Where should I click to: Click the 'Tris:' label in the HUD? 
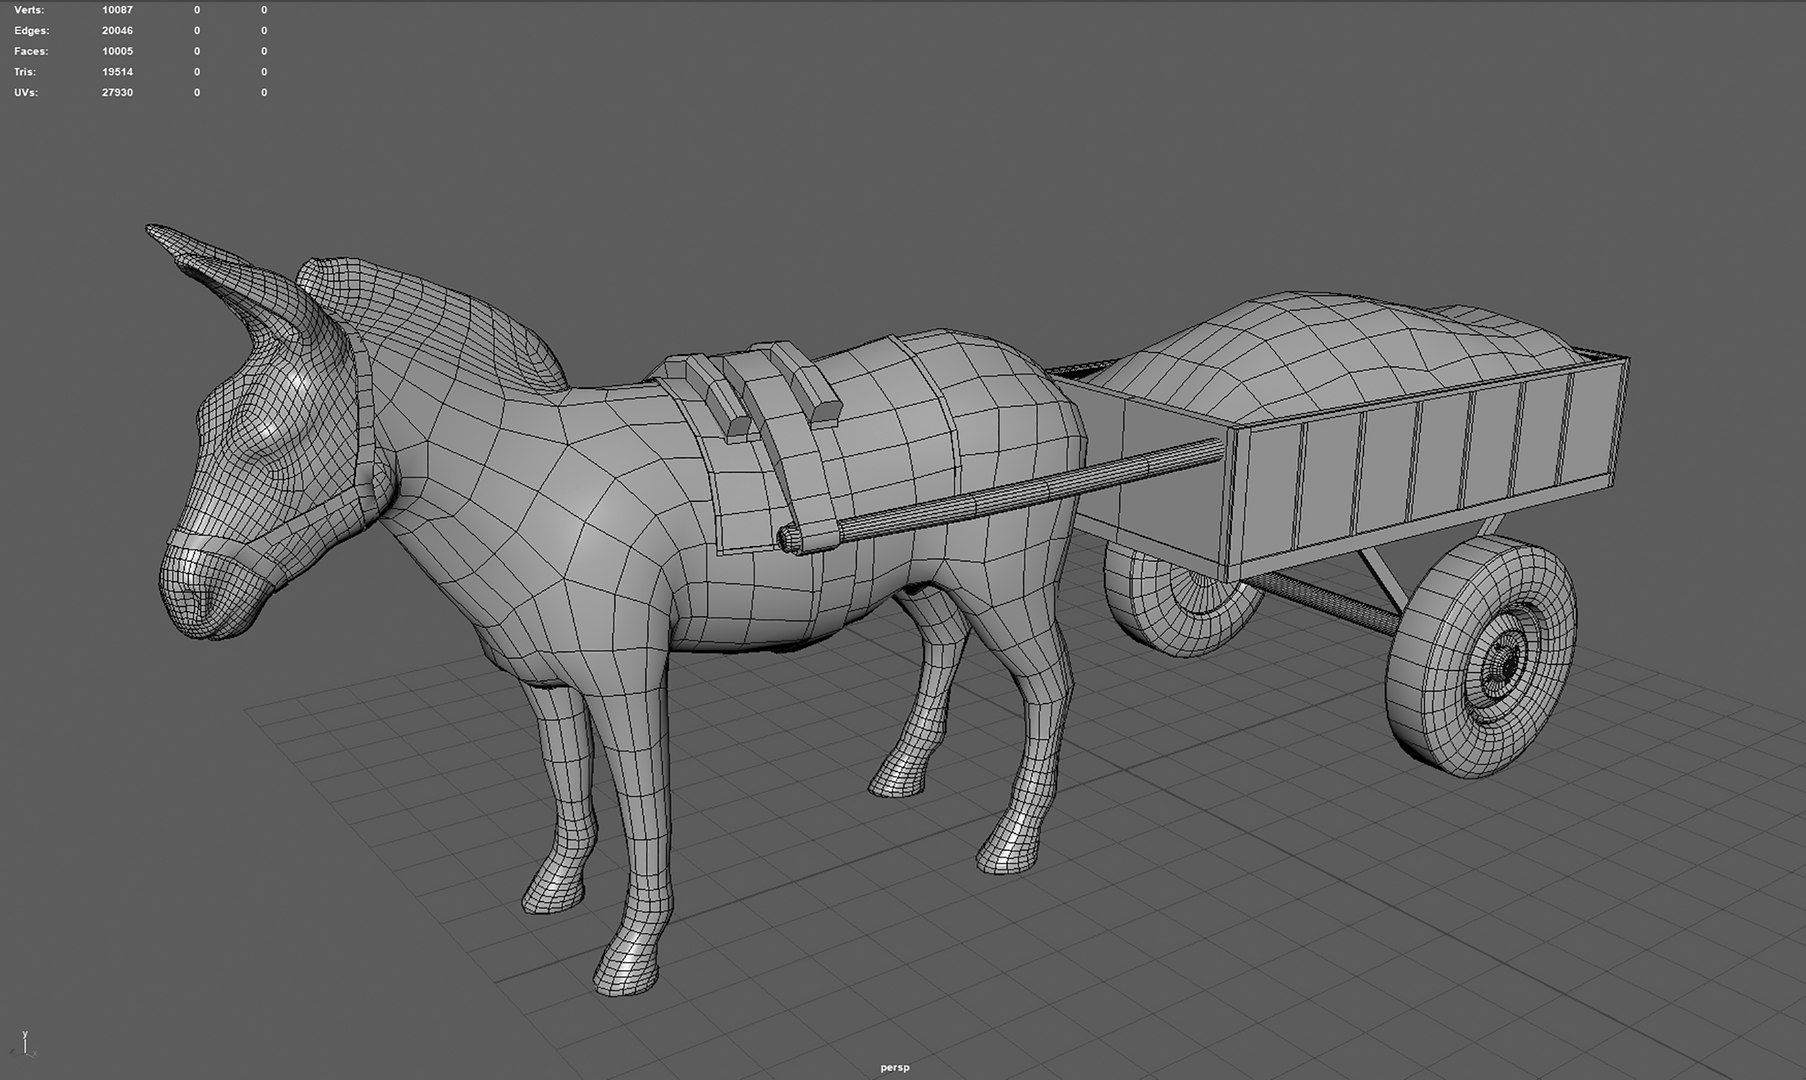26,72
